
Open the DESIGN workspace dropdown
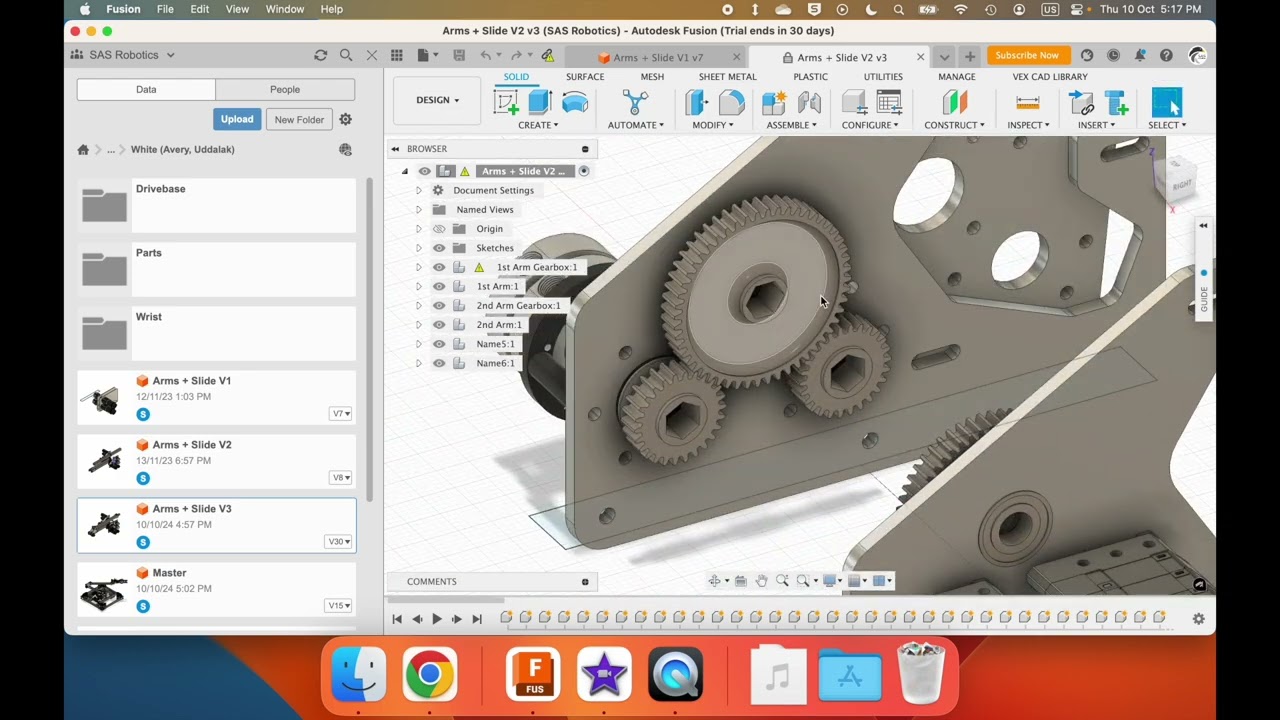(x=438, y=100)
